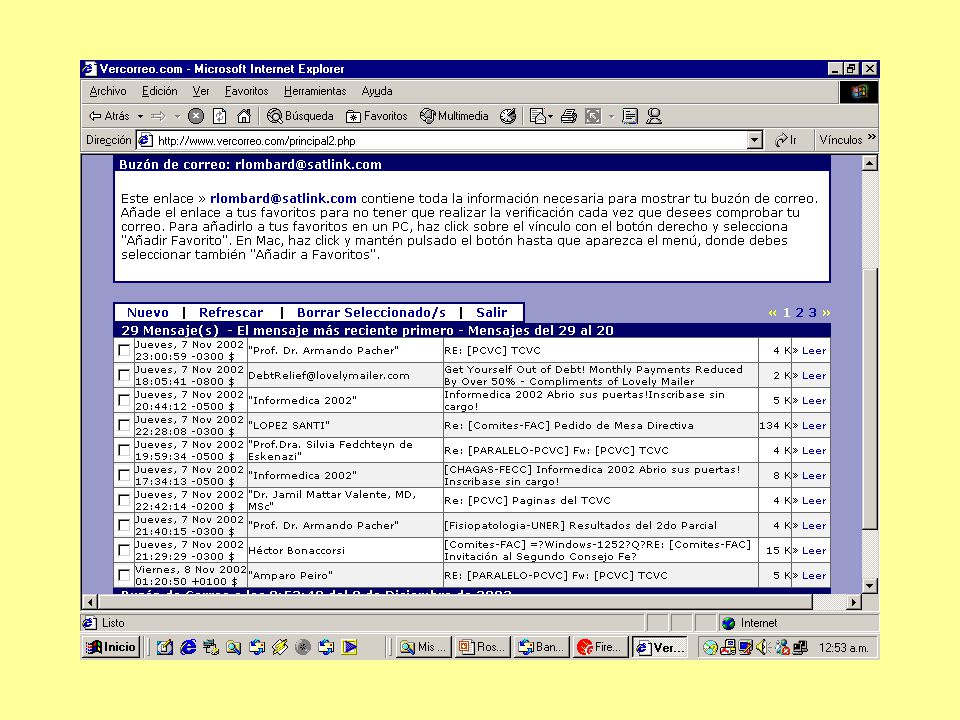Open the Archivo menu
The image size is (960, 720).
(108, 91)
